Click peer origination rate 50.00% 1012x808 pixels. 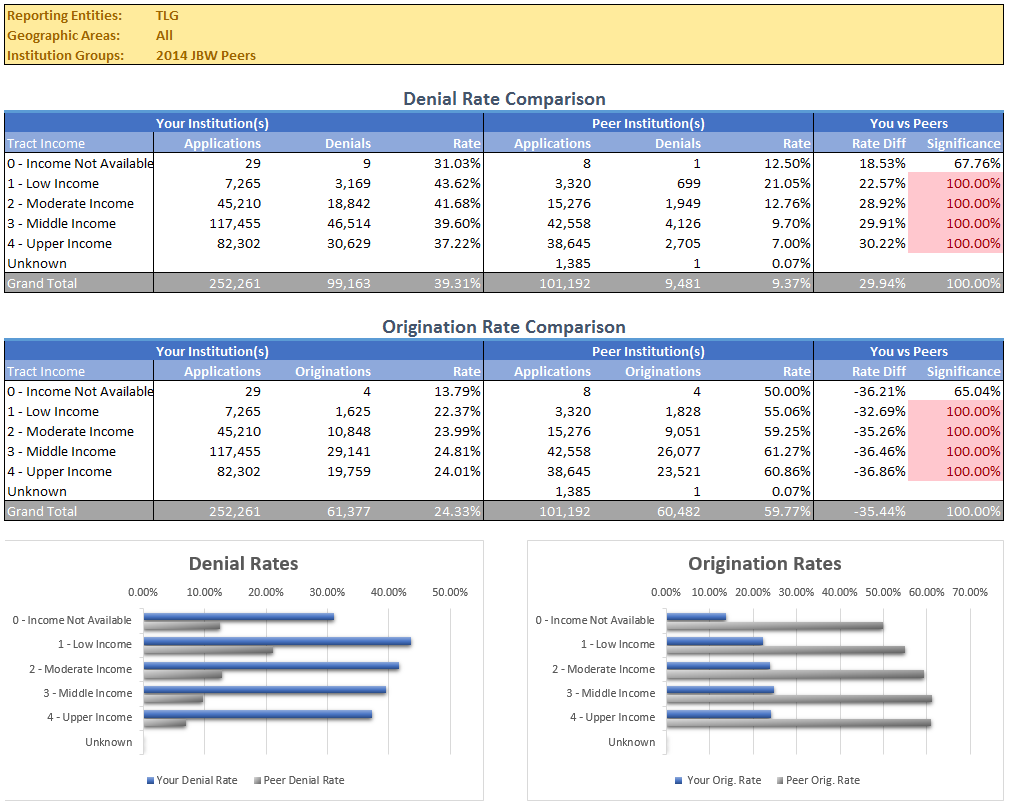click(787, 391)
